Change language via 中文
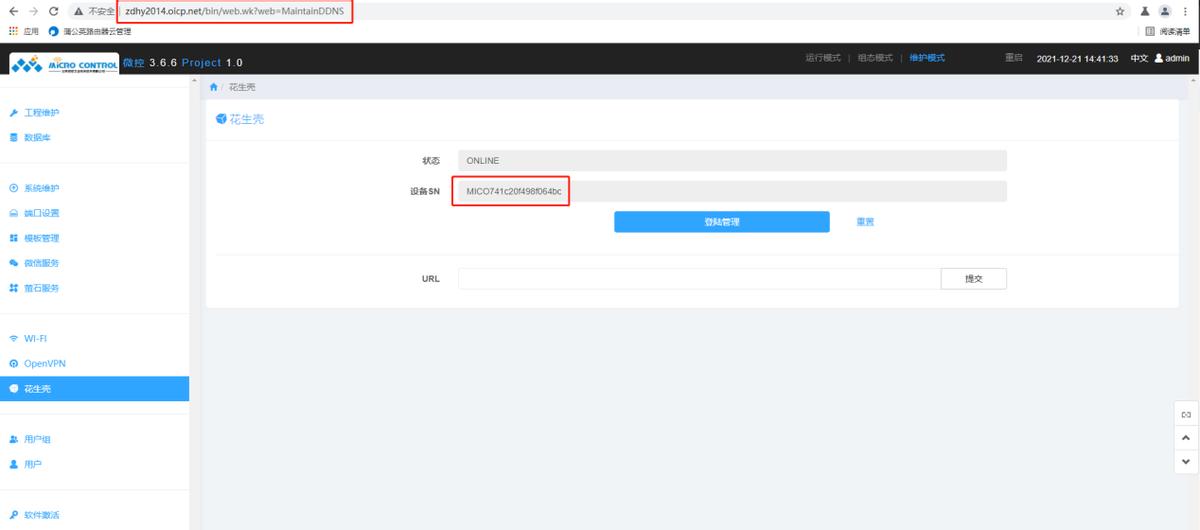The image size is (1200, 530). 1139,58
